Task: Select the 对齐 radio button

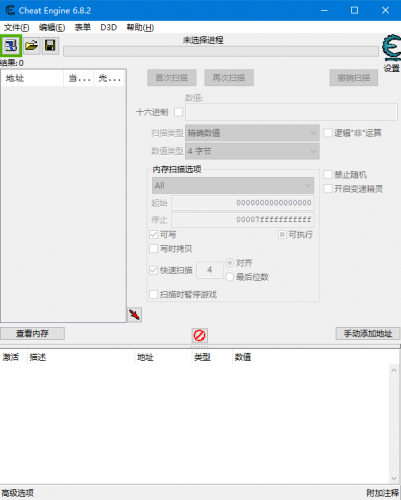Action: point(229,263)
